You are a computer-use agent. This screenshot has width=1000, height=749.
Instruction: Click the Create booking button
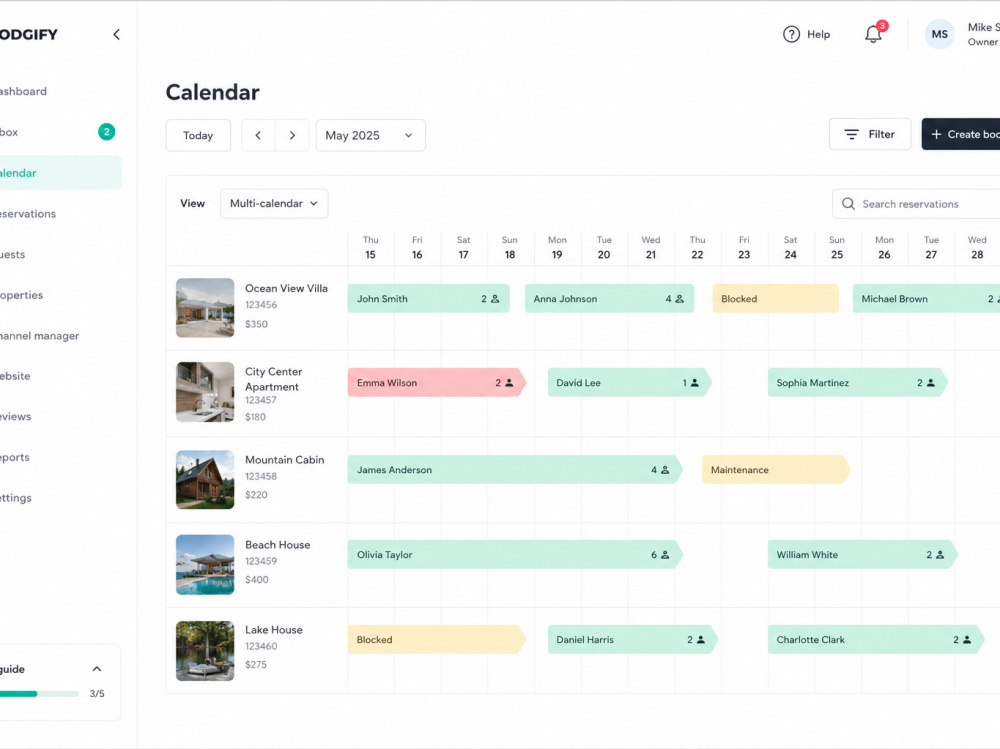960,134
